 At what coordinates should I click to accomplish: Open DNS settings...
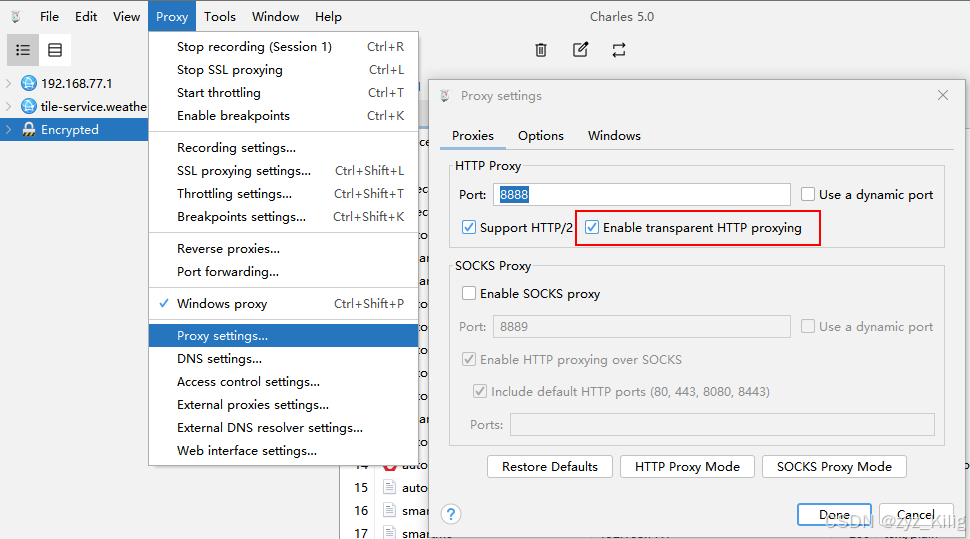point(283,359)
